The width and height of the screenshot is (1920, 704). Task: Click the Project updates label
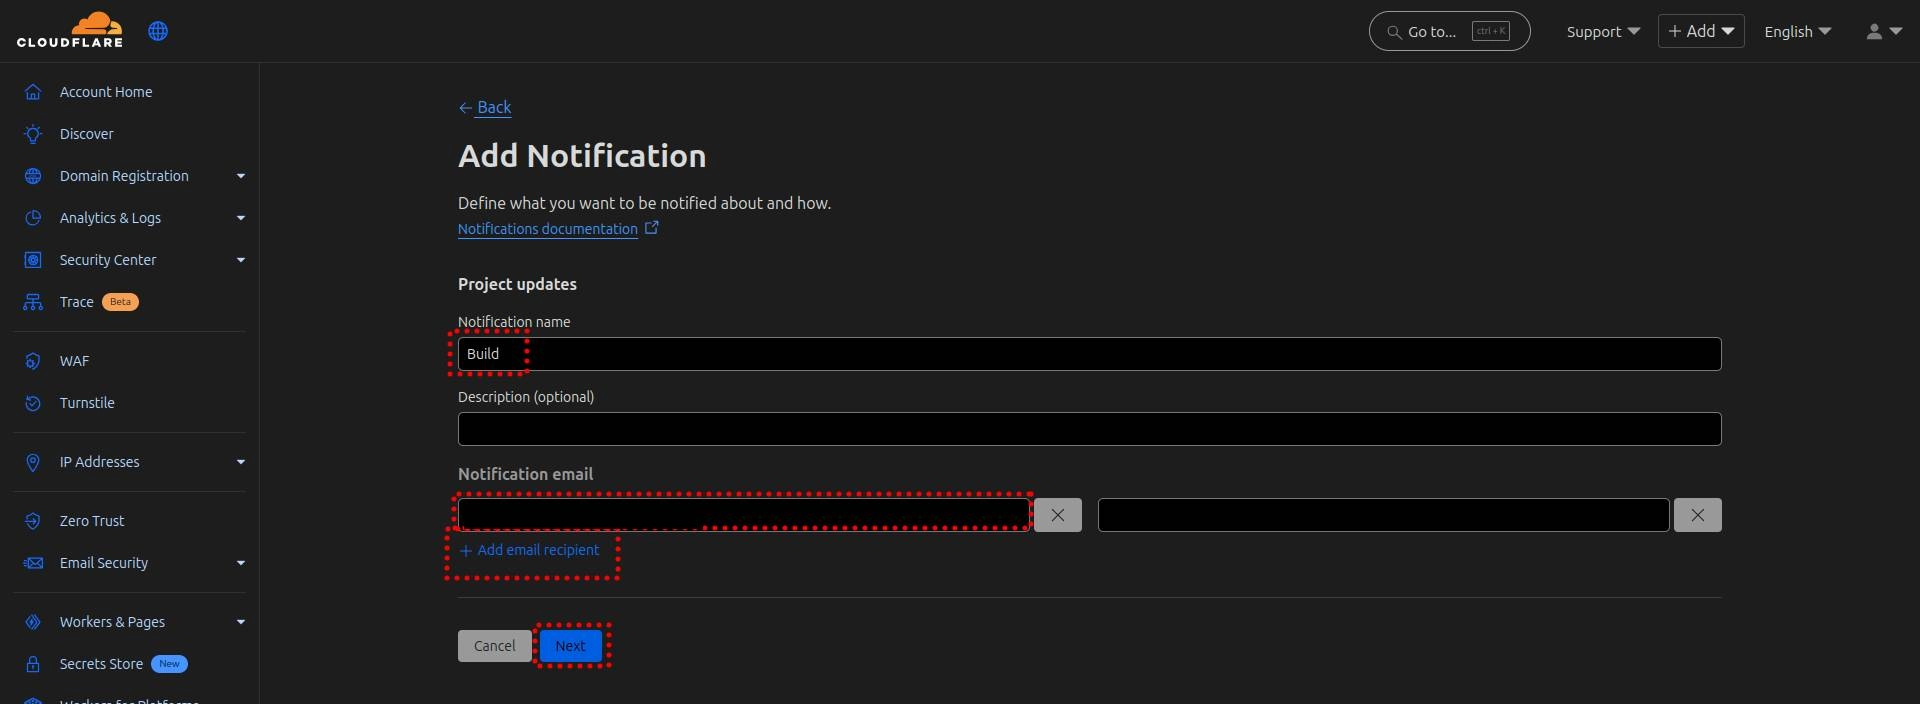pos(517,284)
